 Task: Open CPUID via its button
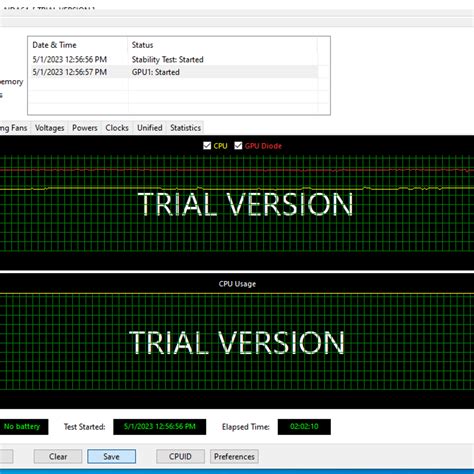point(180,456)
